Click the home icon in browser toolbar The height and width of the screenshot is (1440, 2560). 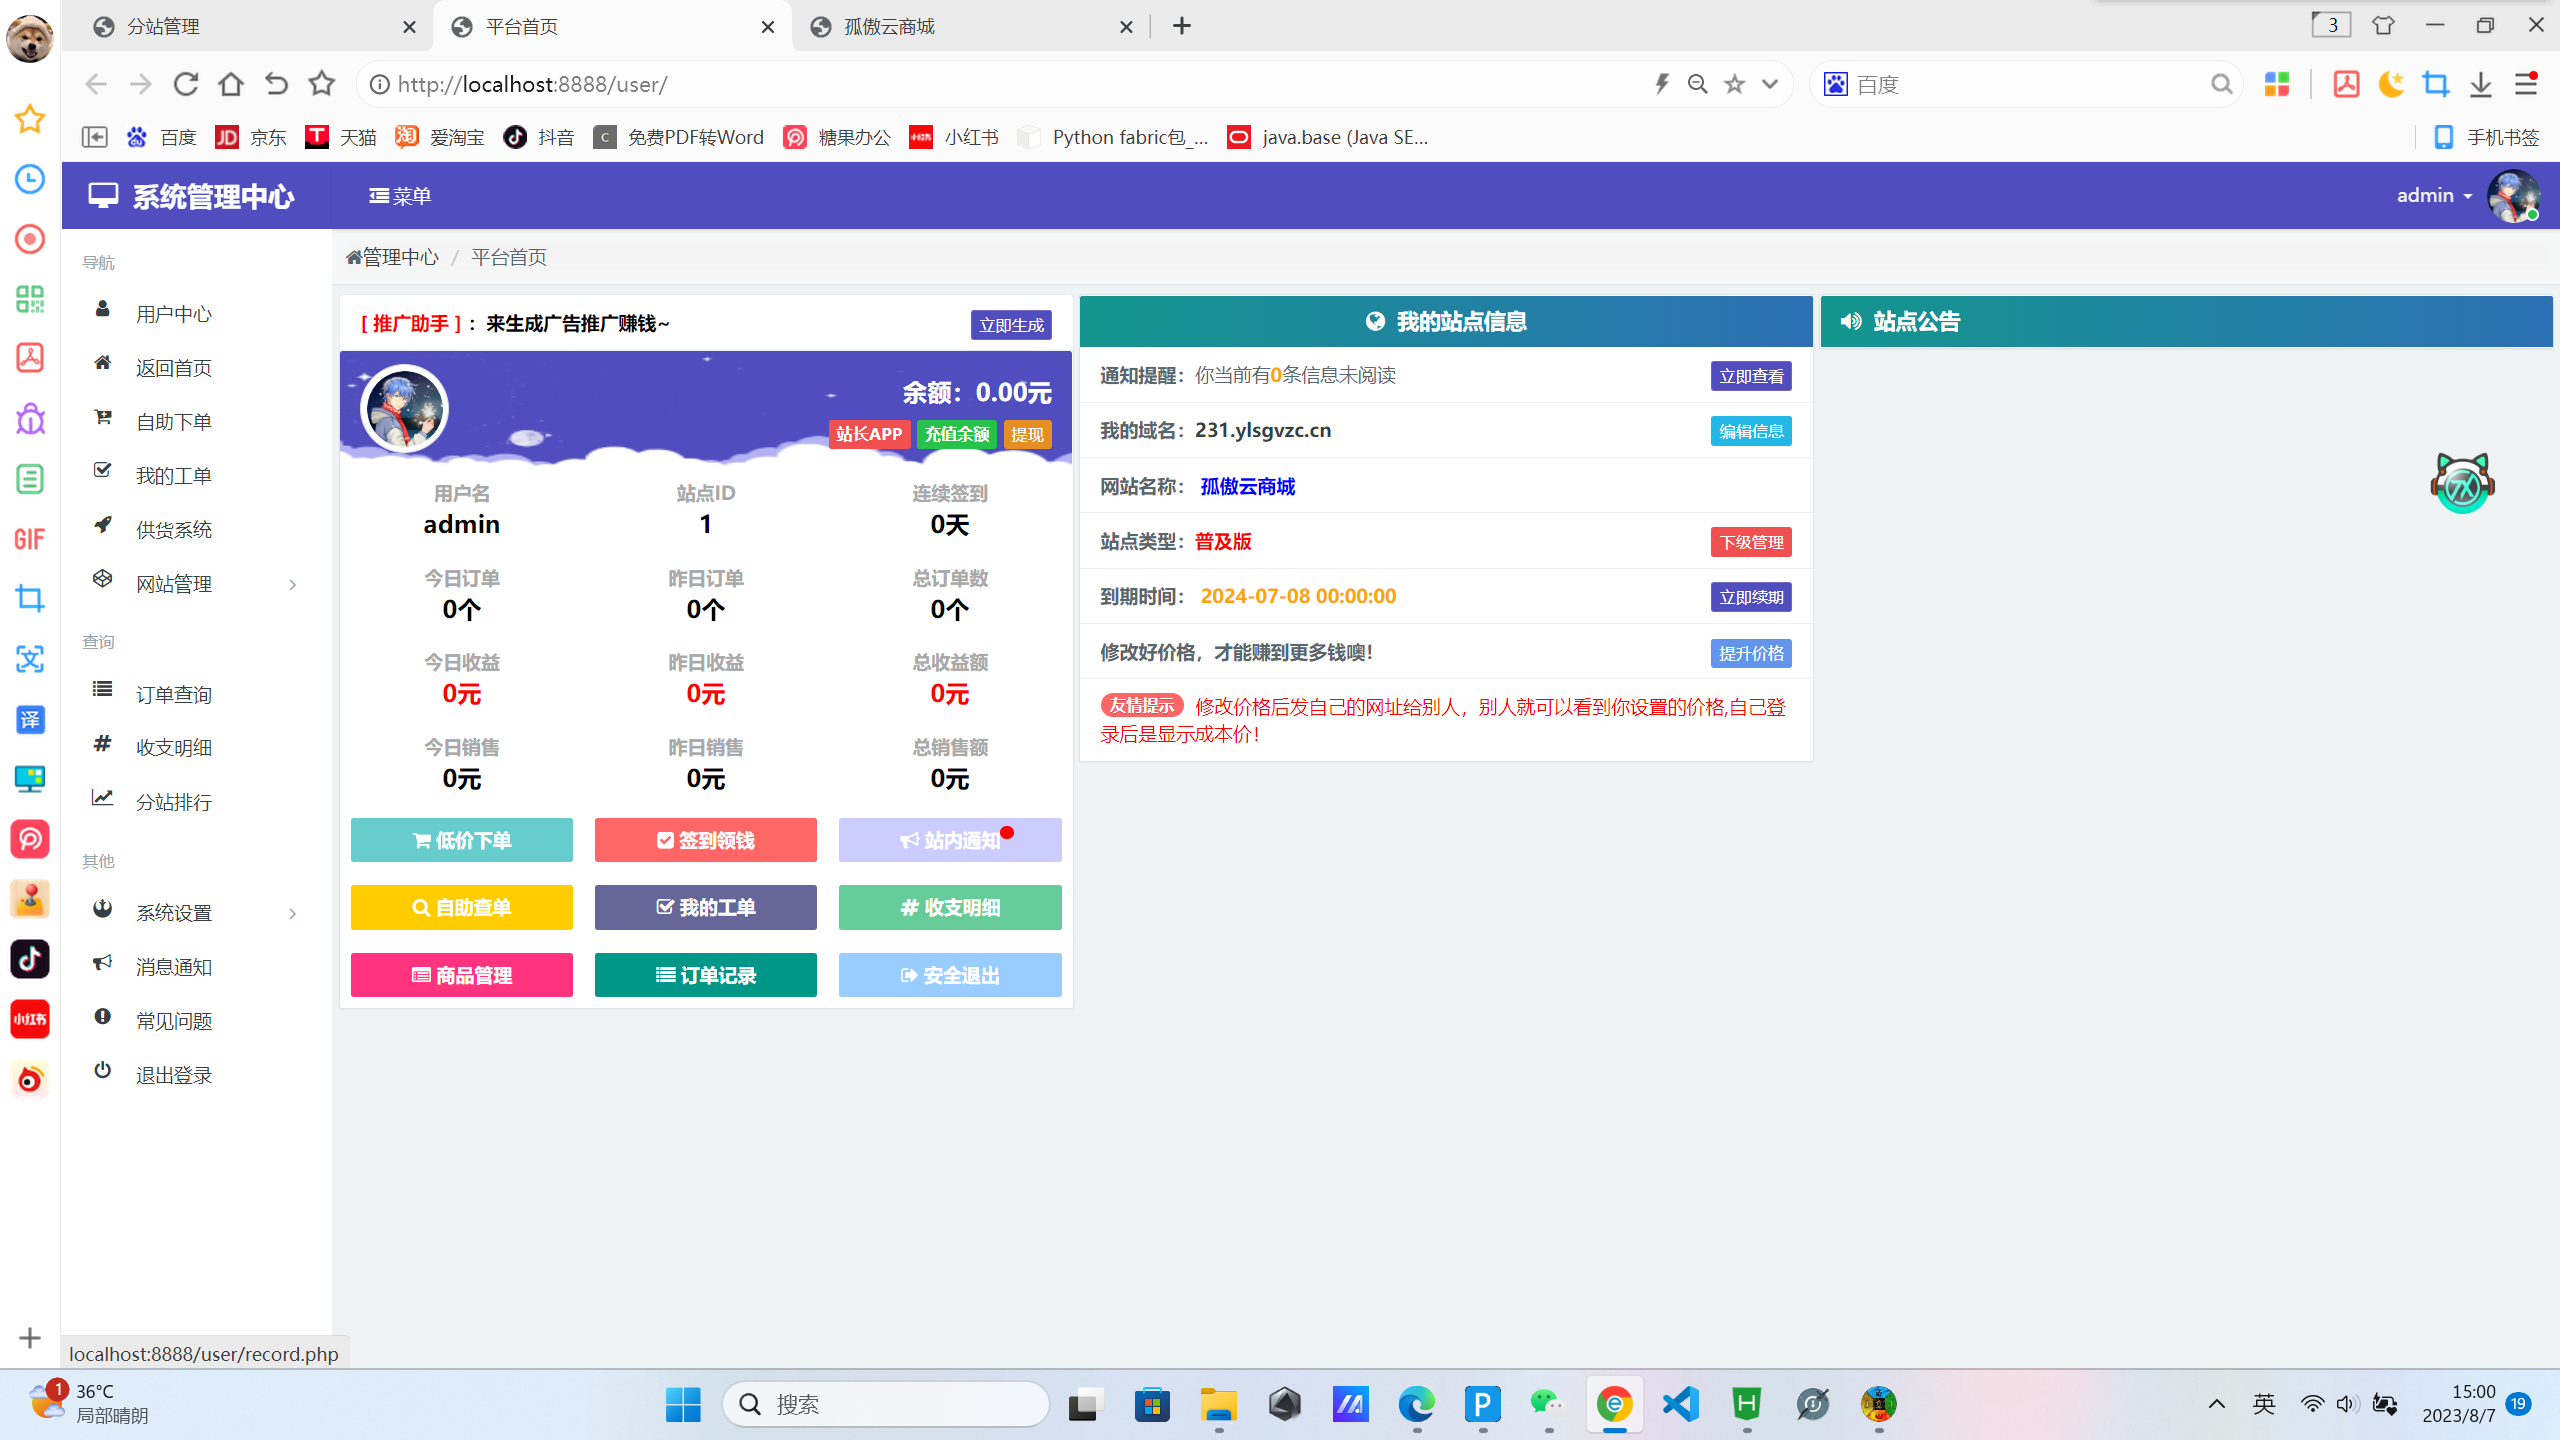pos(231,84)
